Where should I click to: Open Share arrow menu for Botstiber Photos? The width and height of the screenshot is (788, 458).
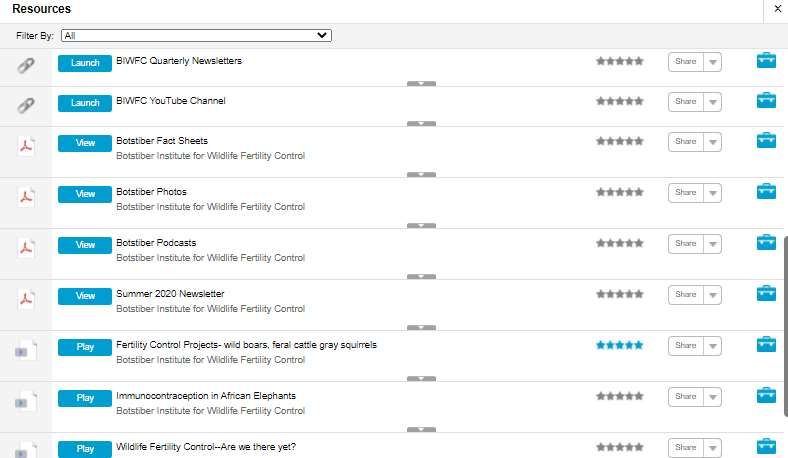click(x=713, y=193)
